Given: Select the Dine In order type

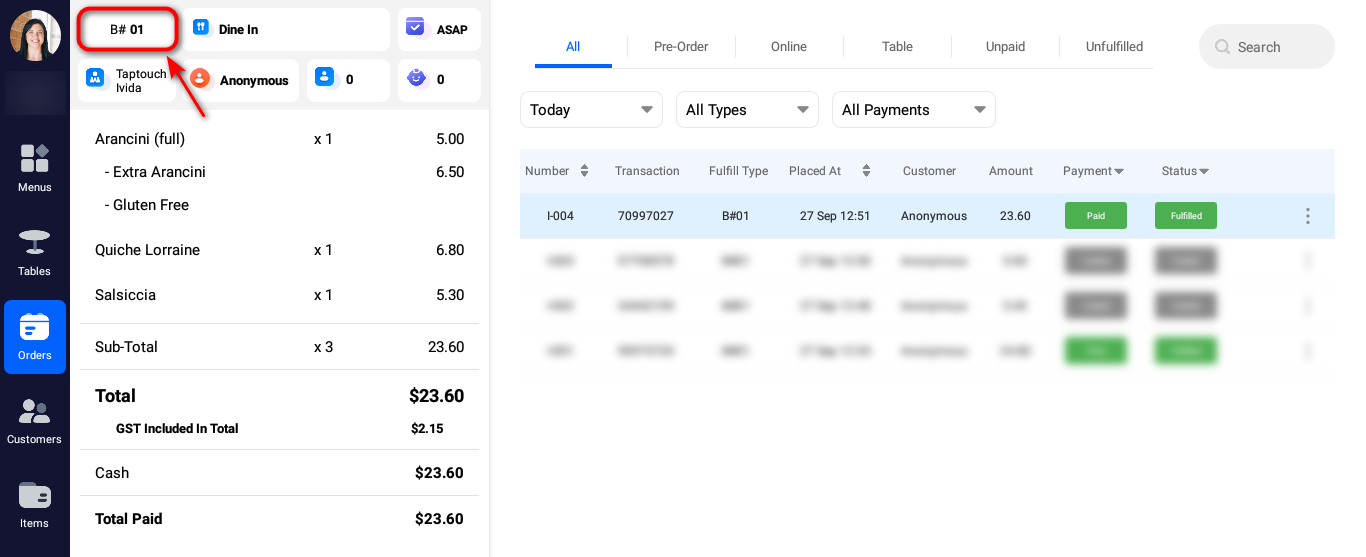Looking at the screenshot, I should pyautogui.click(x=286, y=30).
